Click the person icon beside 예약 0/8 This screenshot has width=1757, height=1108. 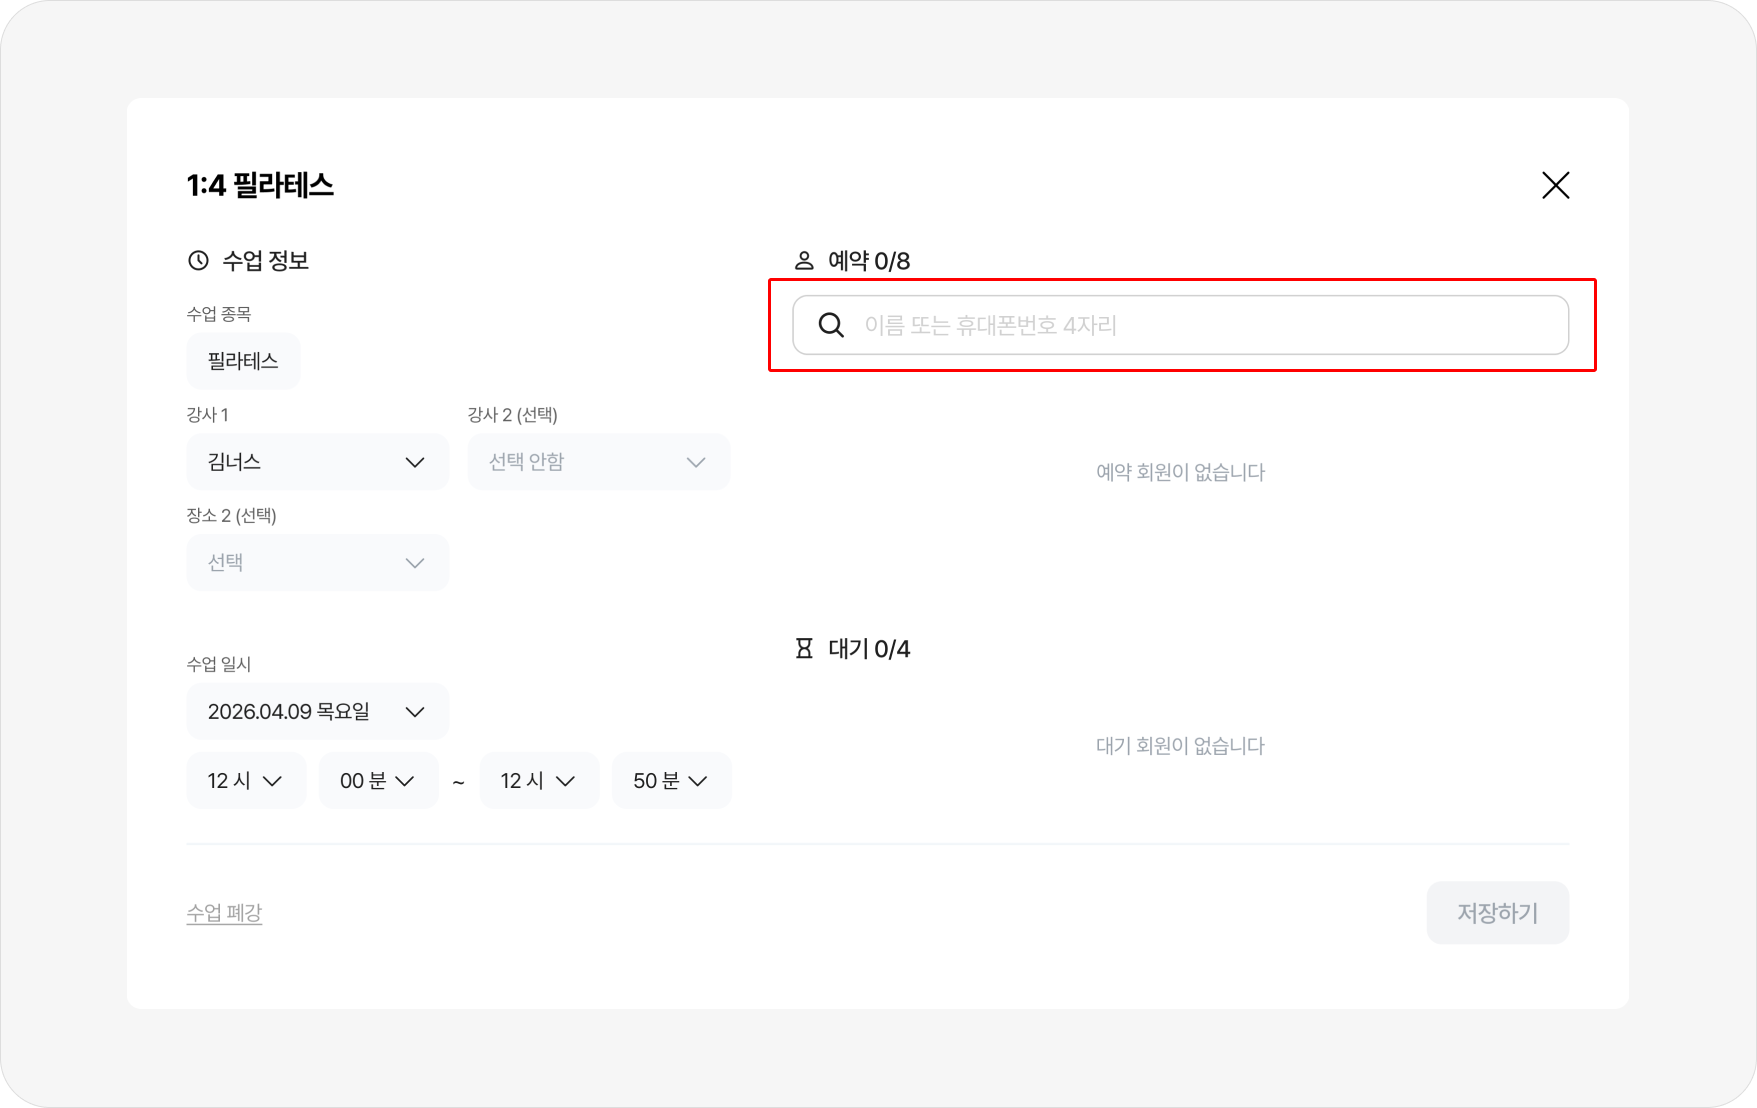(x=804, y=261)
